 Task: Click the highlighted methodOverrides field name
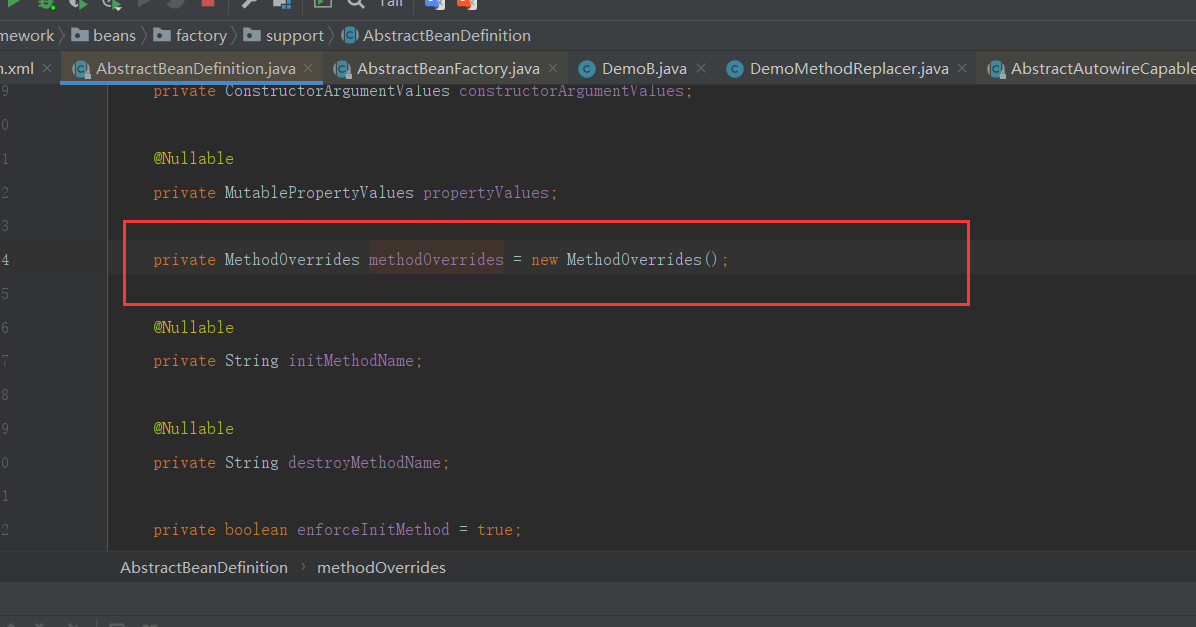click(x=436, y=259)
